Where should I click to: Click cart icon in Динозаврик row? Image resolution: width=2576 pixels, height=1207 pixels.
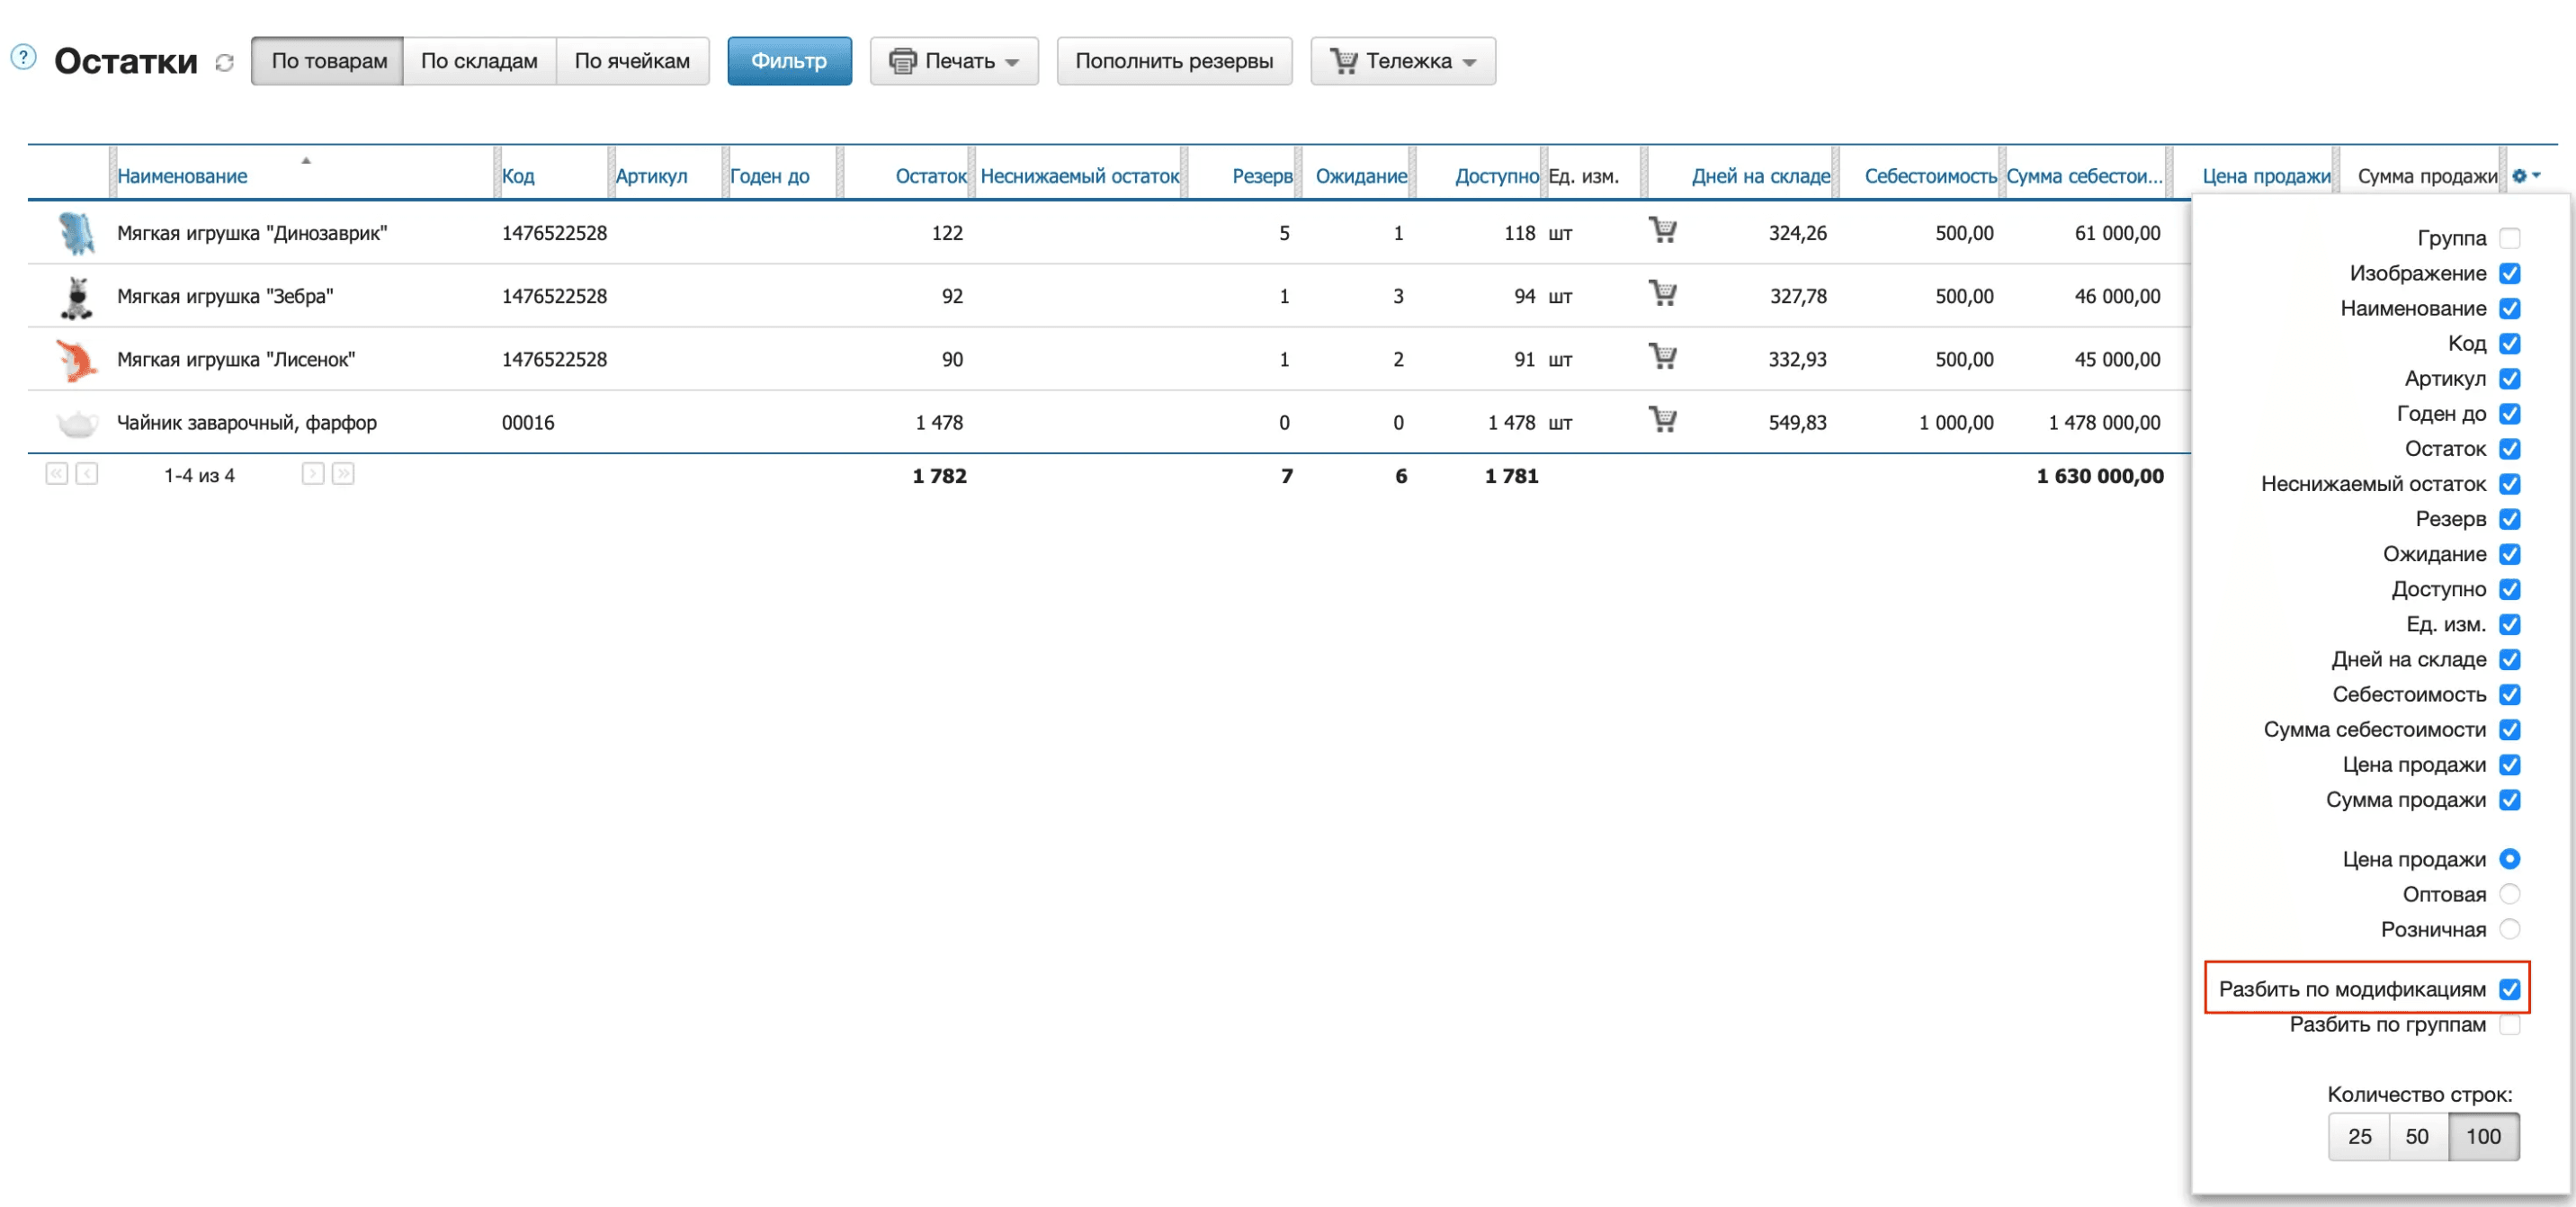[1662, 231]
